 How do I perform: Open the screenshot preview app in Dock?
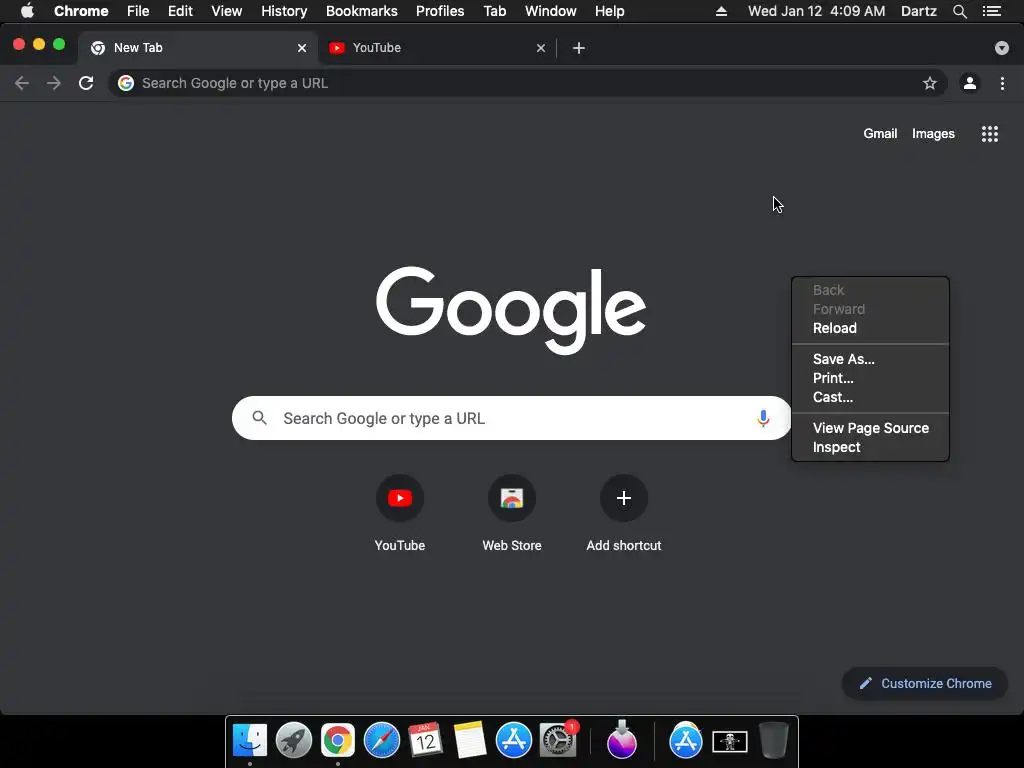[x=729, y=742]
